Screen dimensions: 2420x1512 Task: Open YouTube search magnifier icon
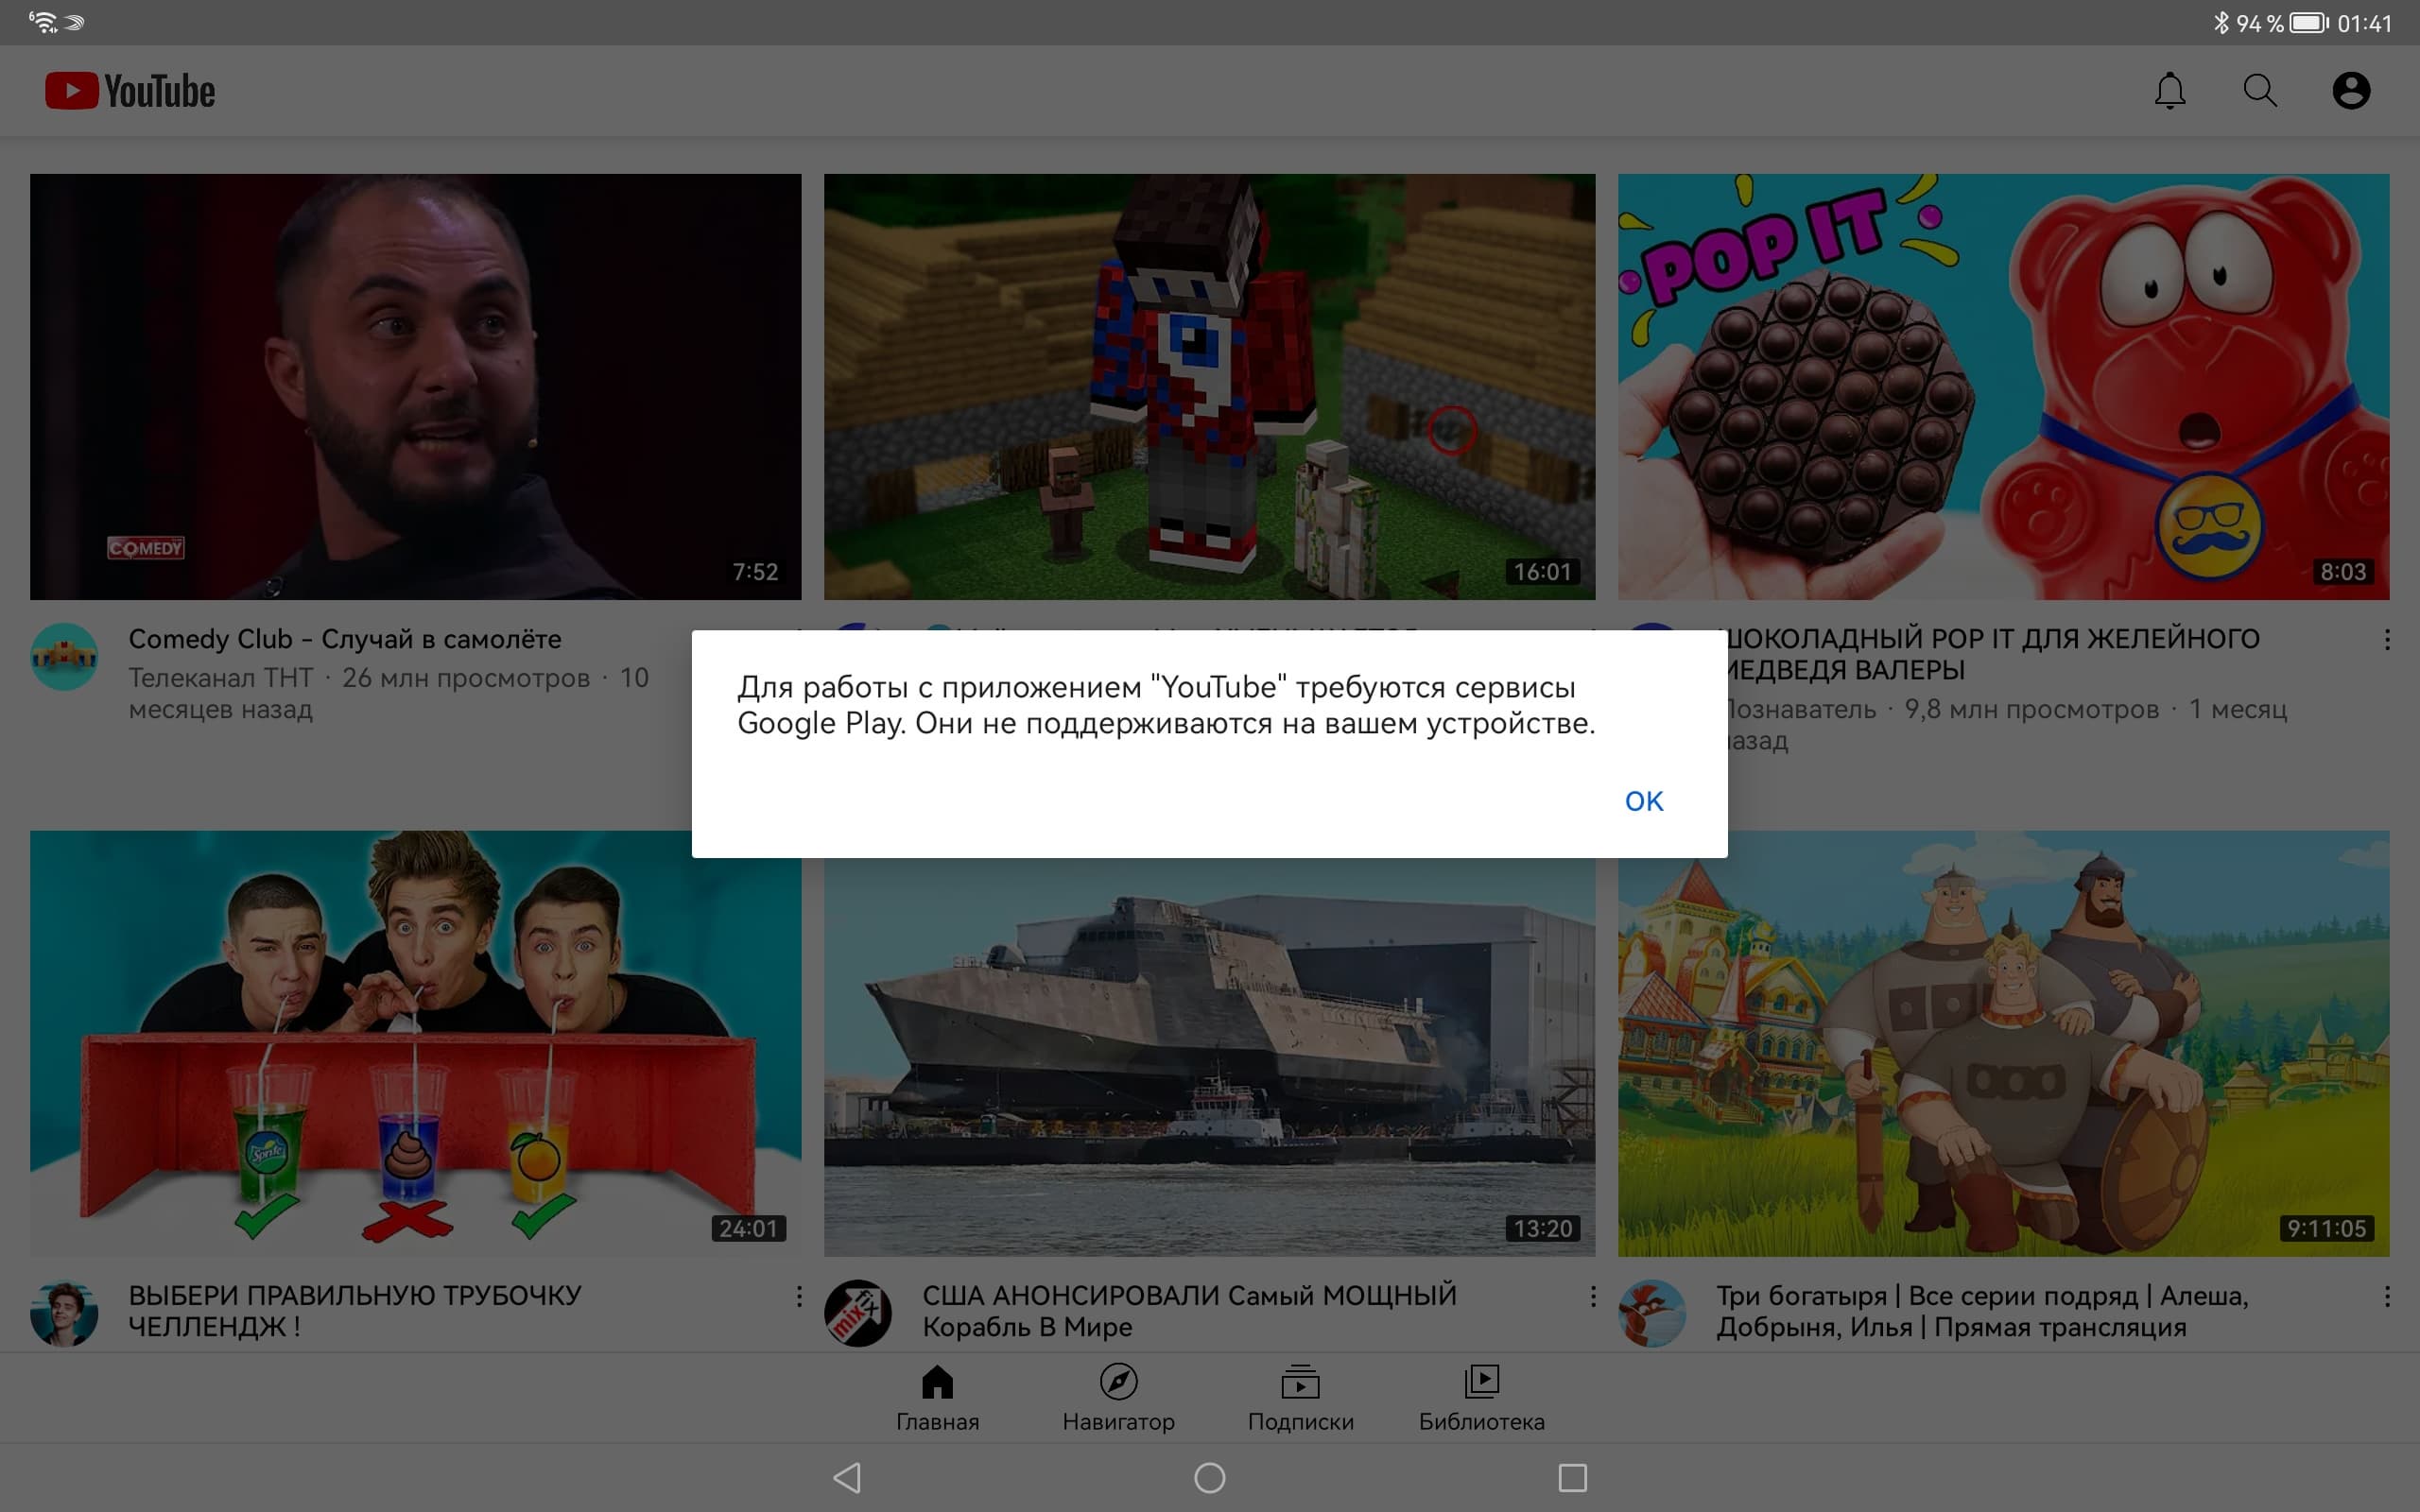coord(2259,91)
